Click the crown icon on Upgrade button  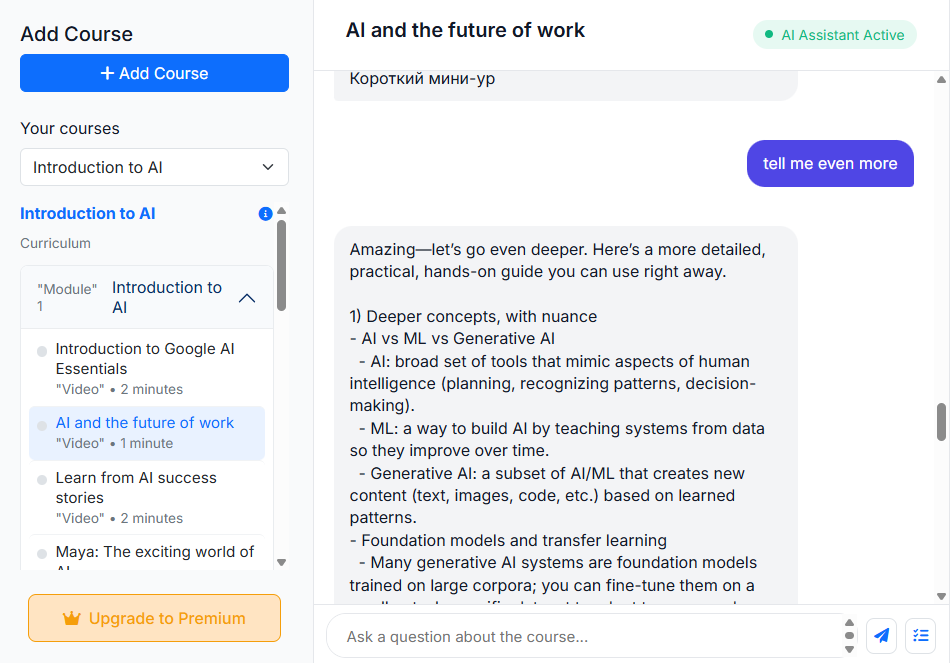coord(71,618)
